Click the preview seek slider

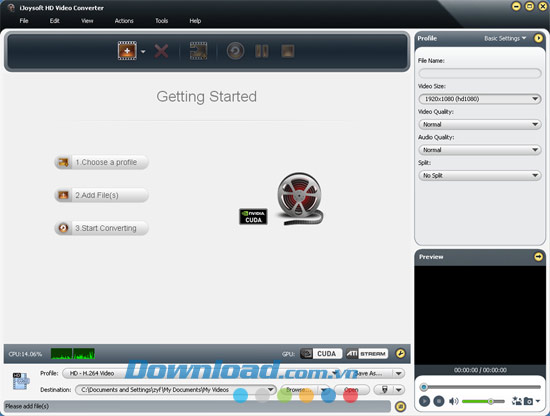(x=480, y=387)
